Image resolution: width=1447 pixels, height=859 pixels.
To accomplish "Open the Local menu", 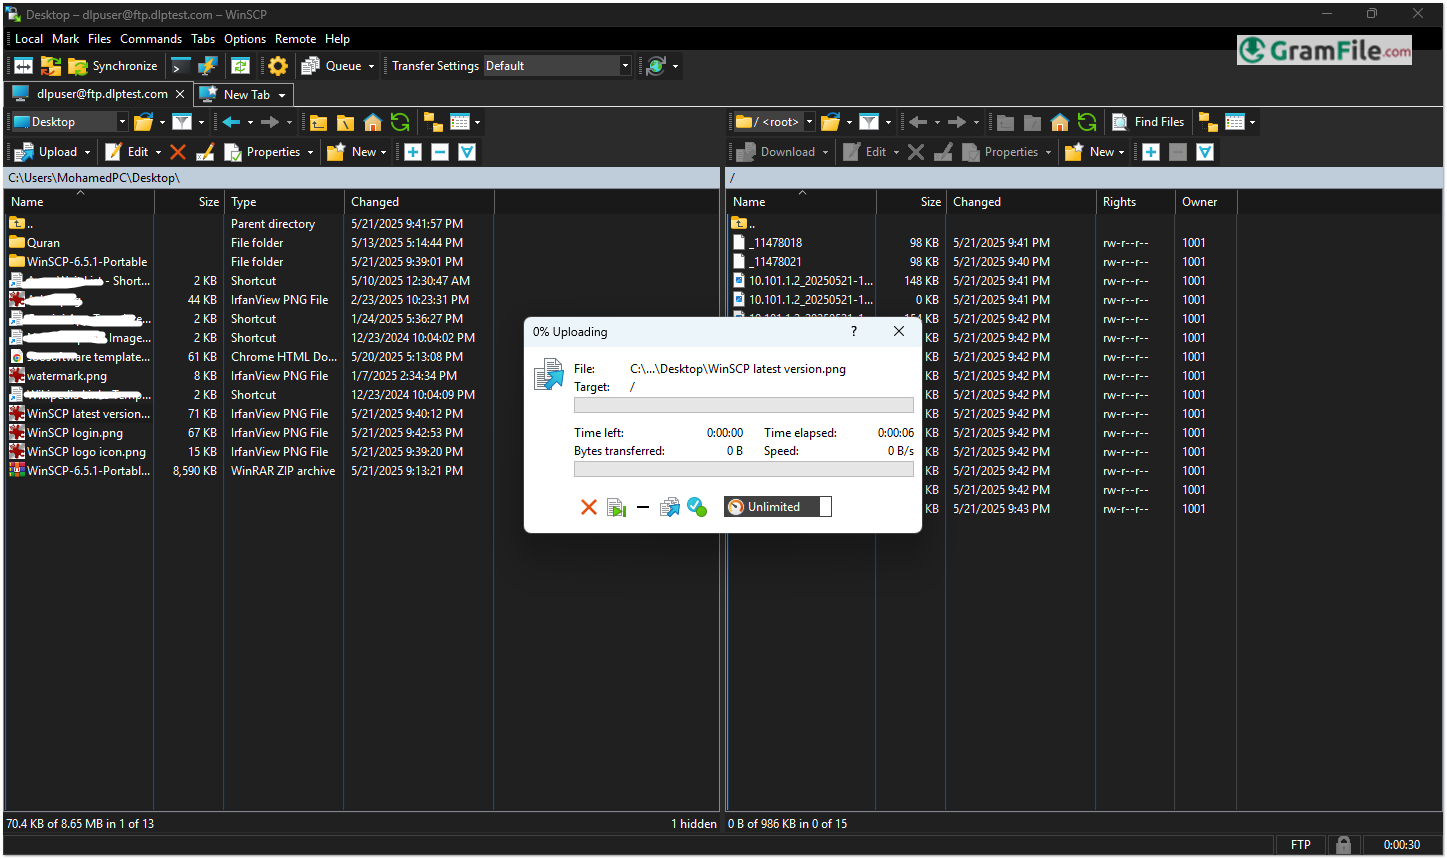I will [29, 39].
